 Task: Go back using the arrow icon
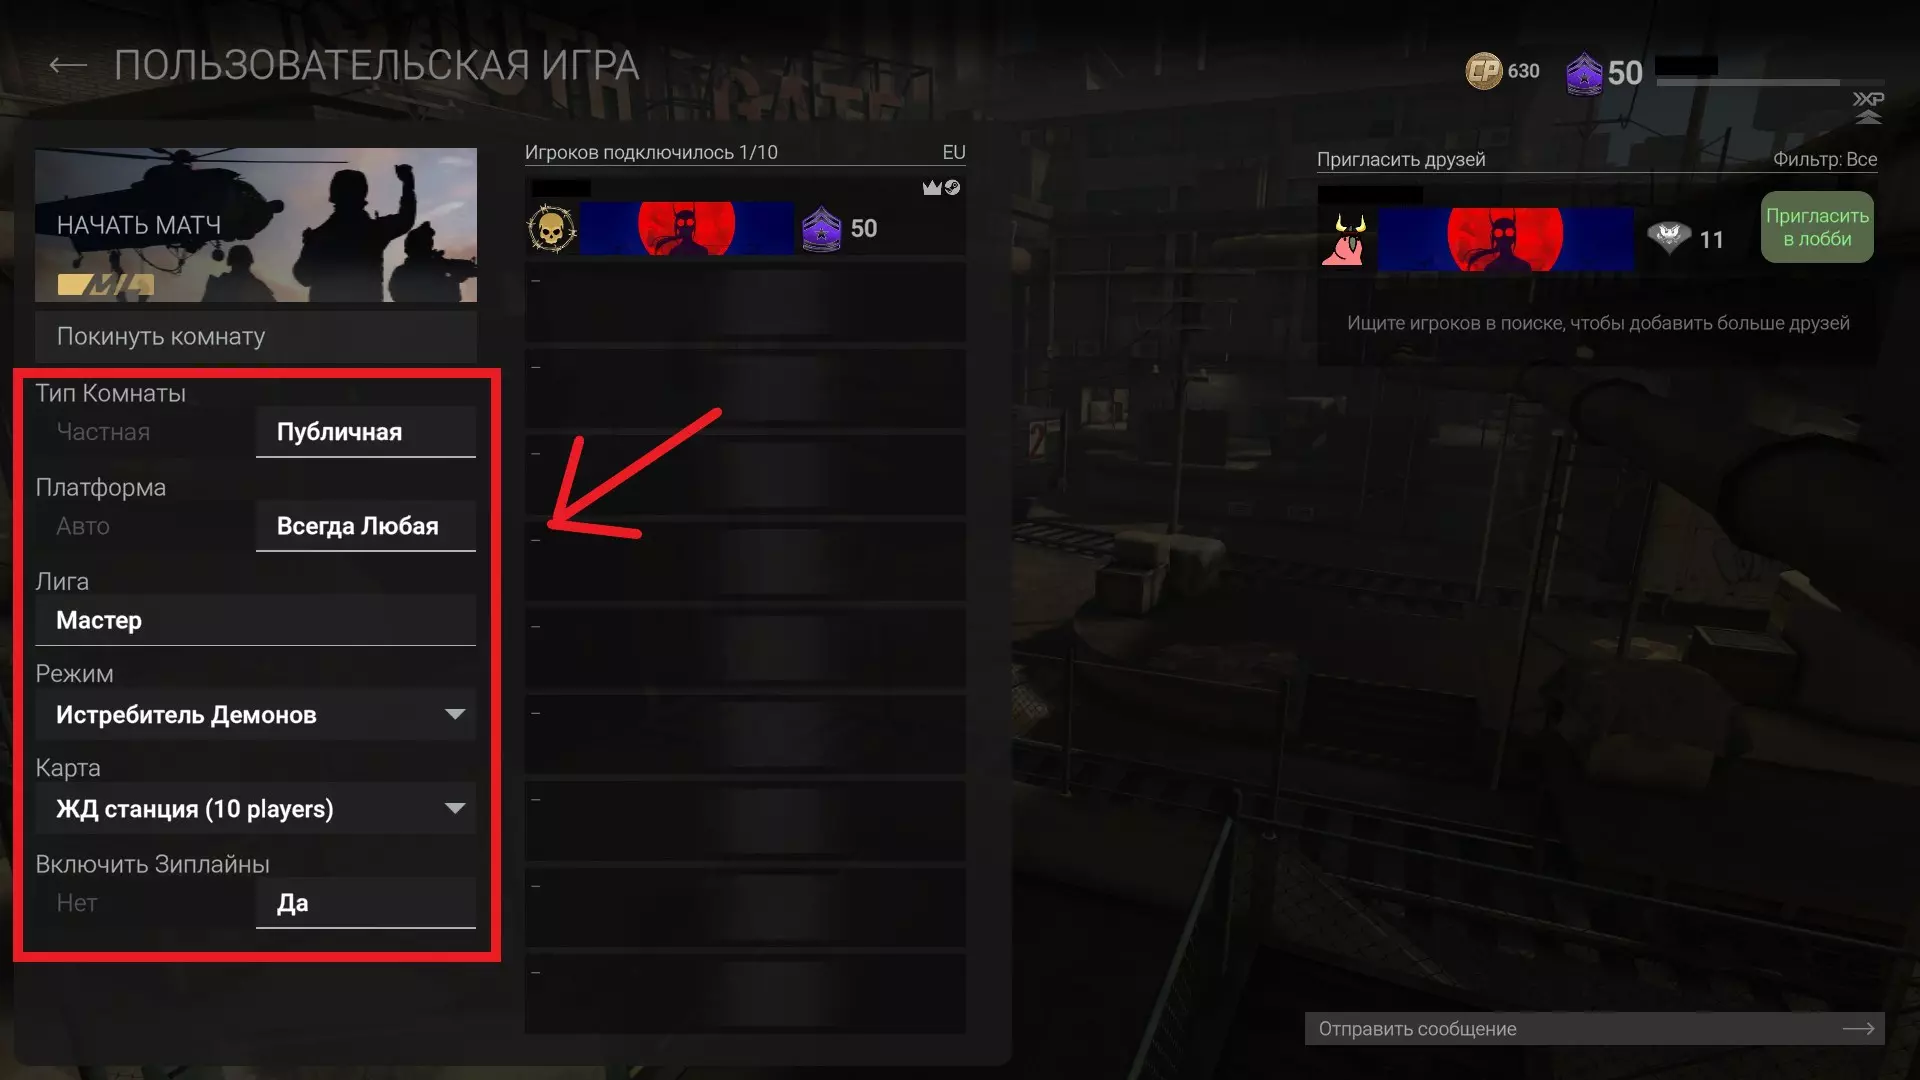point(68,66)
